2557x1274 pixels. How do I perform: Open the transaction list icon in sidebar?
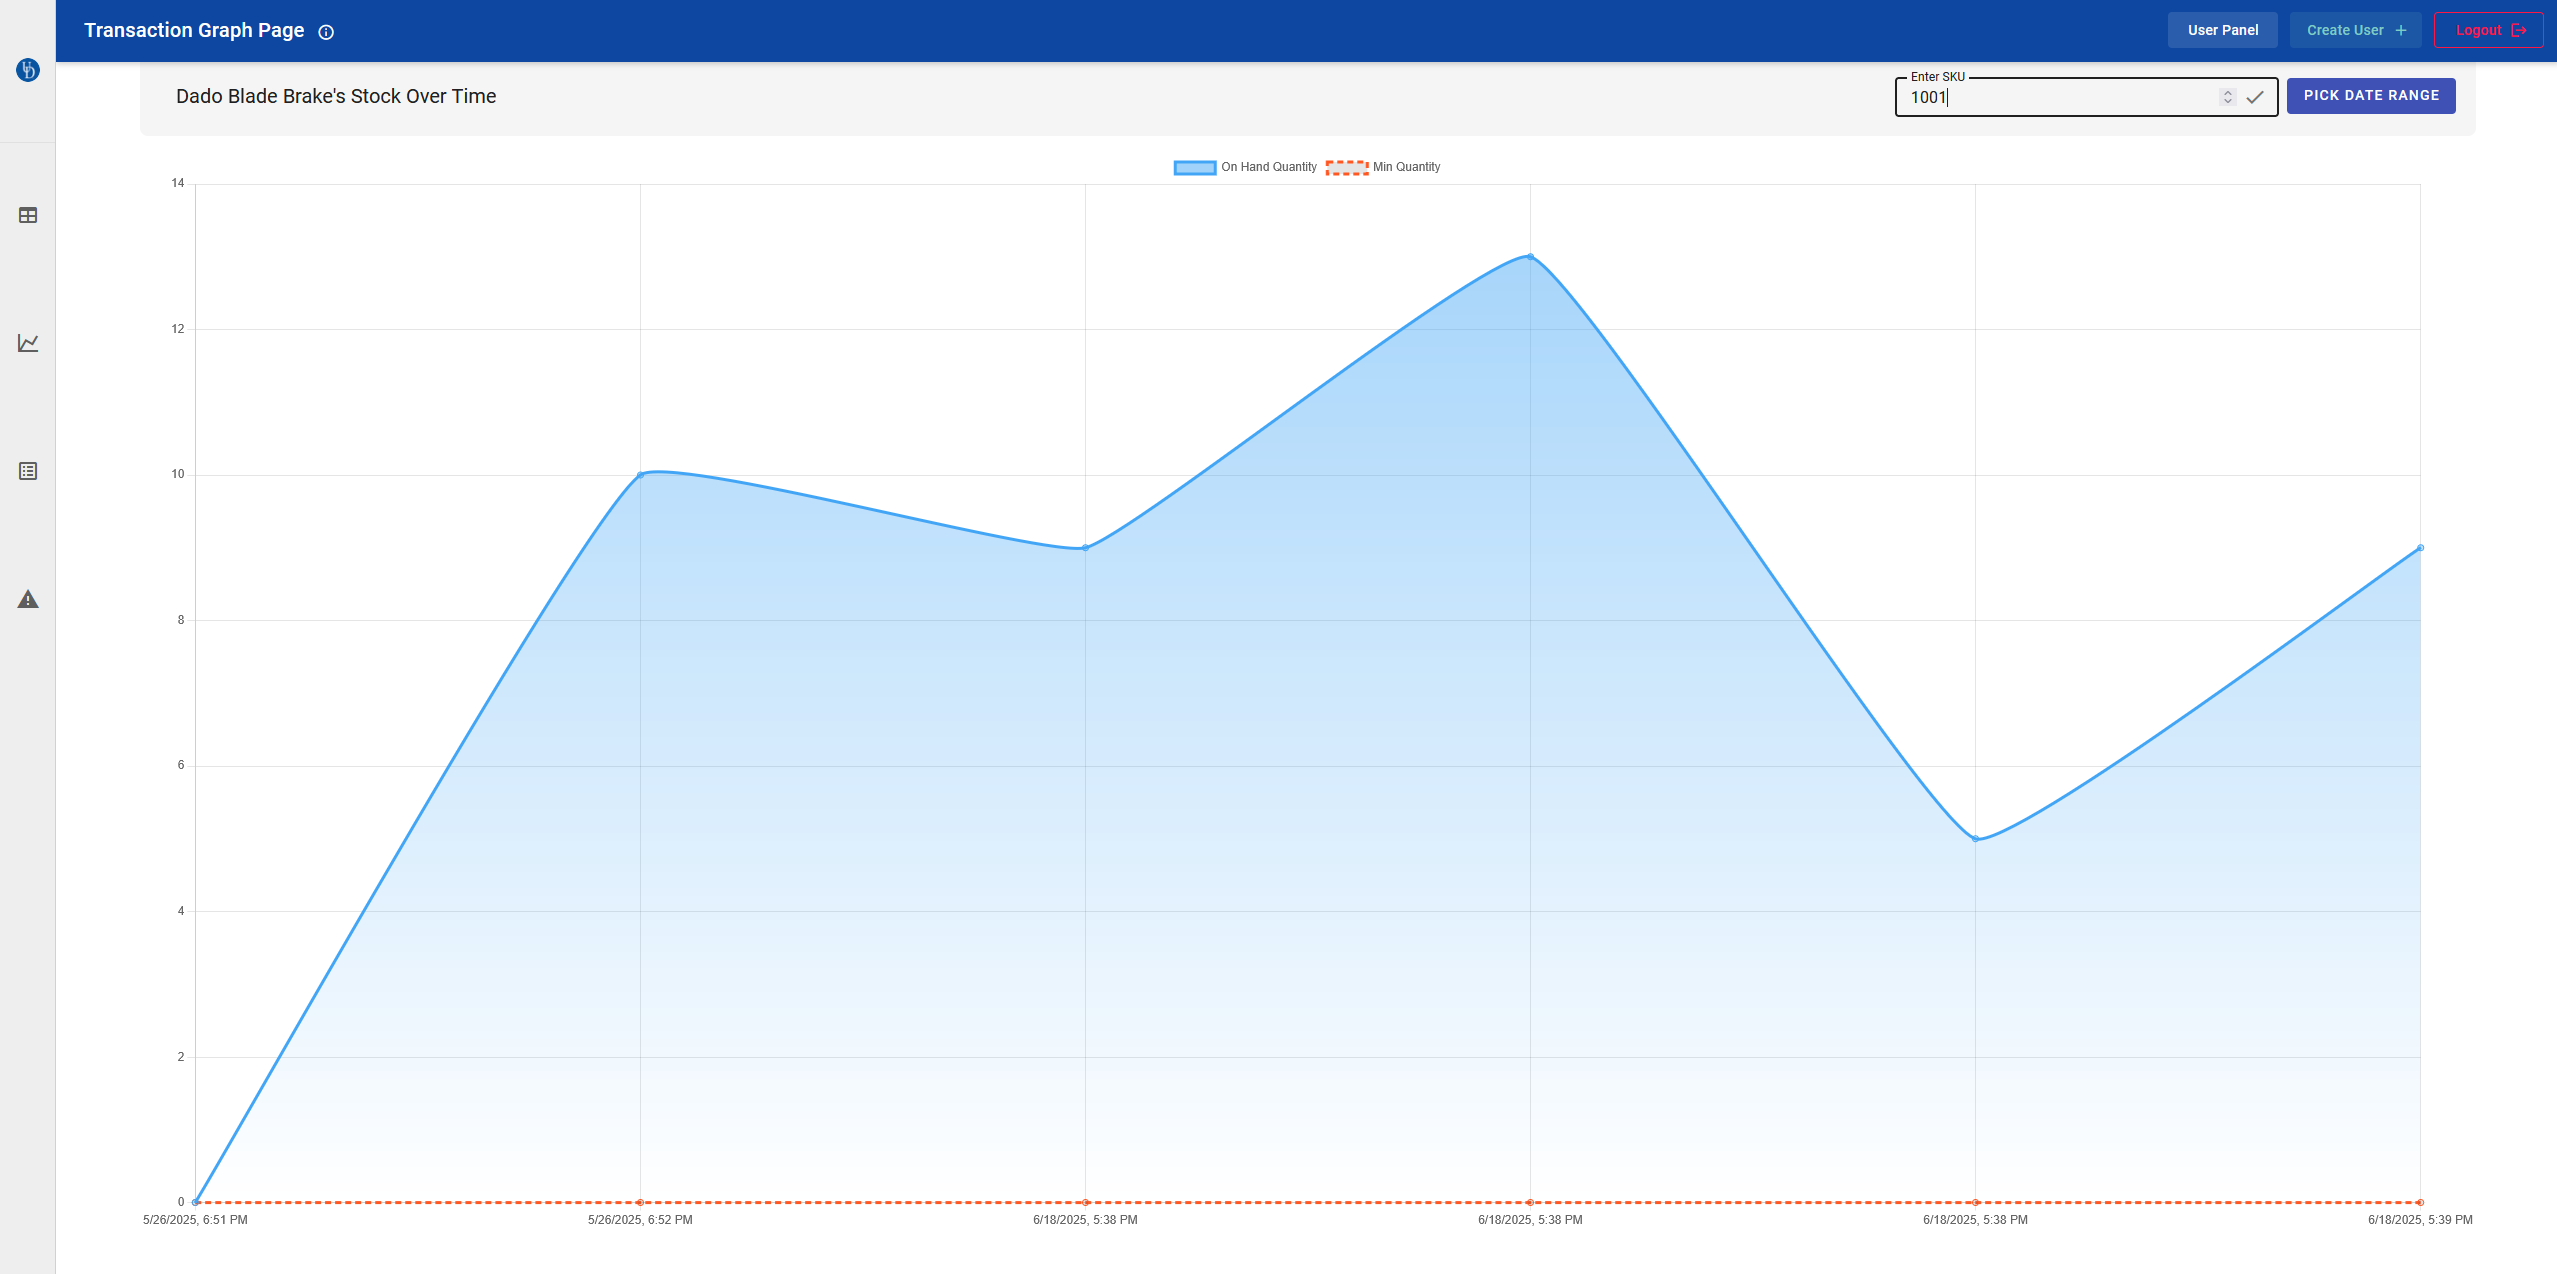[x=28, y=471]
